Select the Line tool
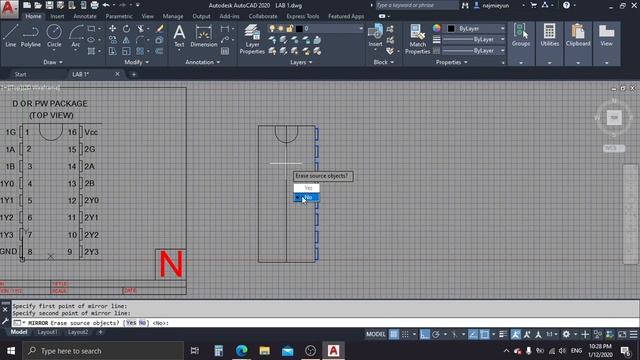This screenshot has width=640, height=360. click(x=10, y=36)
